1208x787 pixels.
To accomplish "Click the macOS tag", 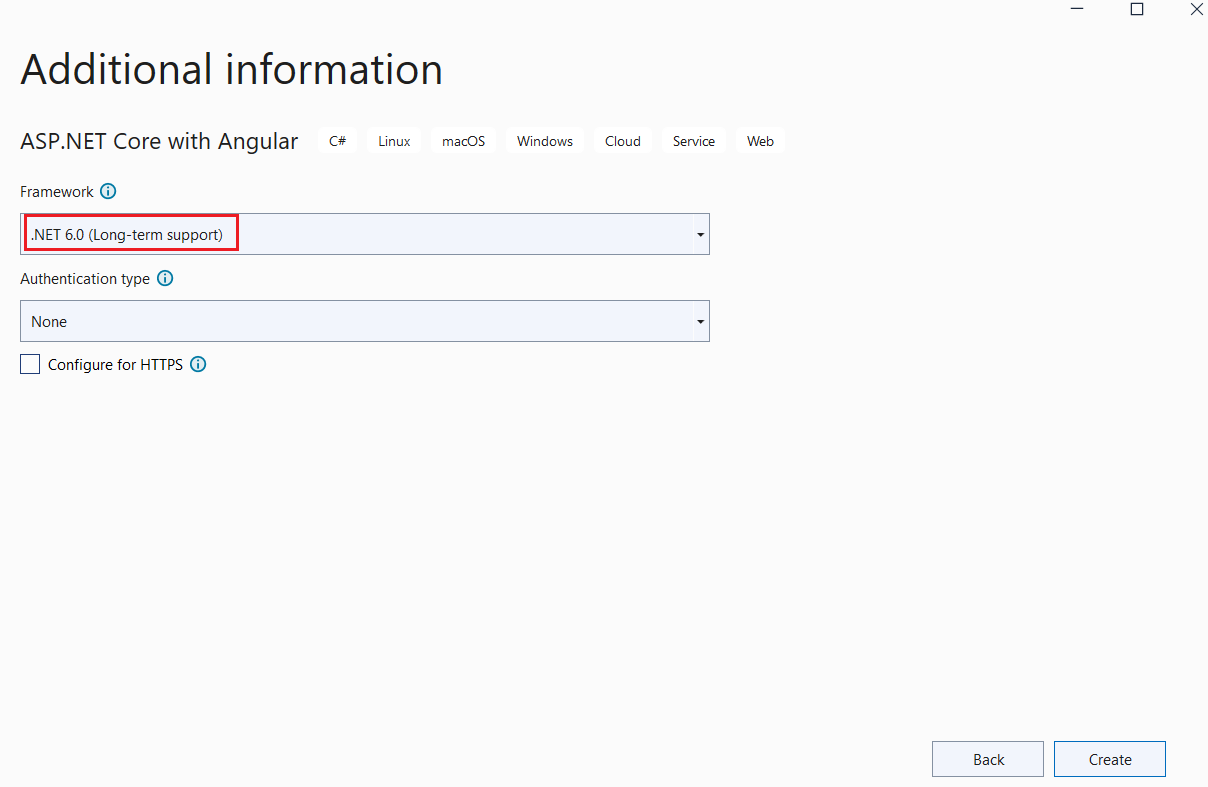I will pyautogui.click(x=463, y=141).
